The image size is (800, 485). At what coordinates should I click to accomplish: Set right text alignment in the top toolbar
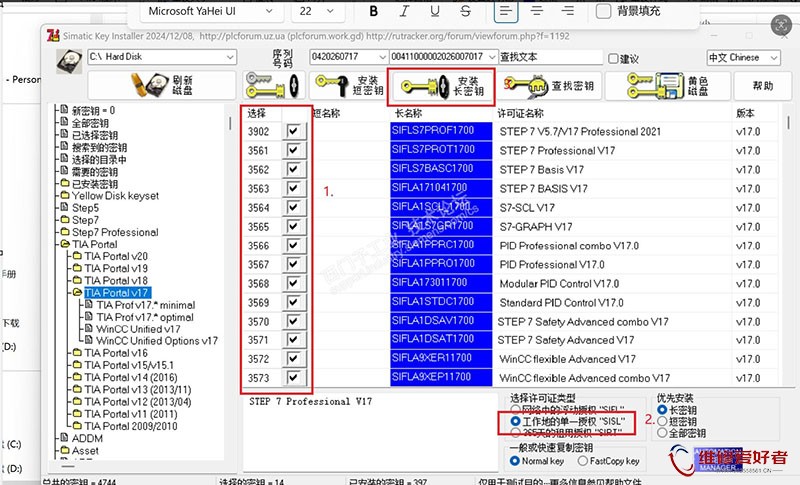(x=567, y=11)
